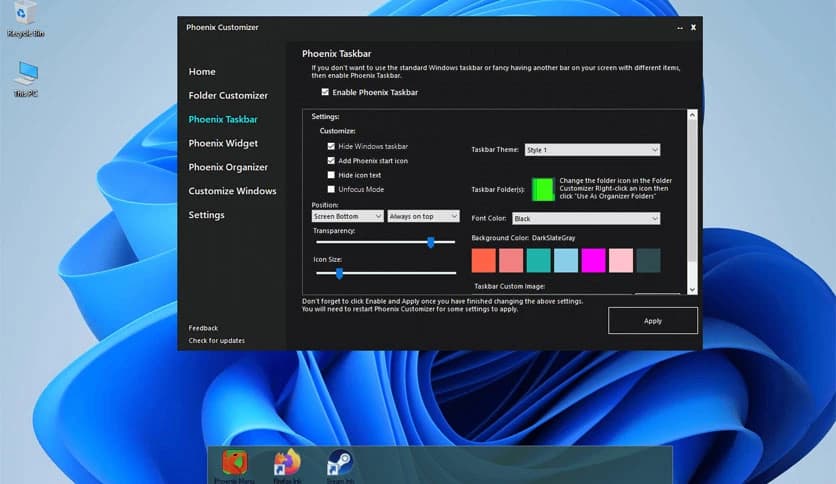
Task: Open Settings in the sidebar
Action: (206, 215)
